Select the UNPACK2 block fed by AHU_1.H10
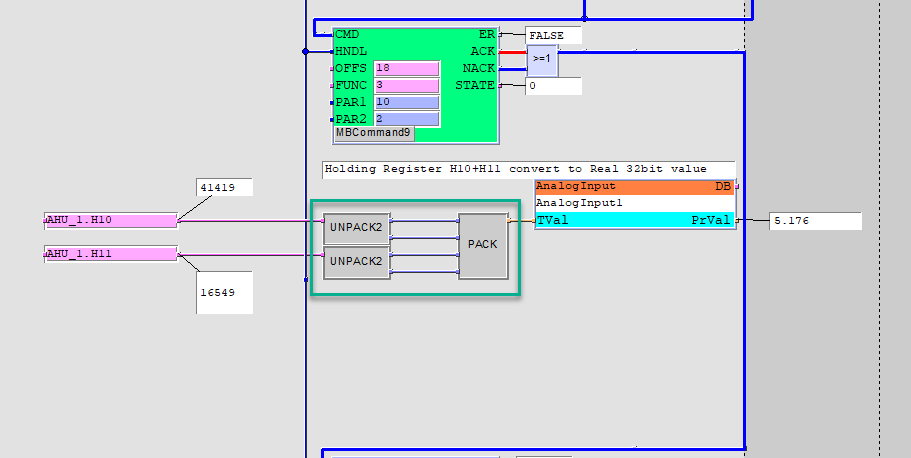Viewport: 911px width, 458px height. coord(356,227)
